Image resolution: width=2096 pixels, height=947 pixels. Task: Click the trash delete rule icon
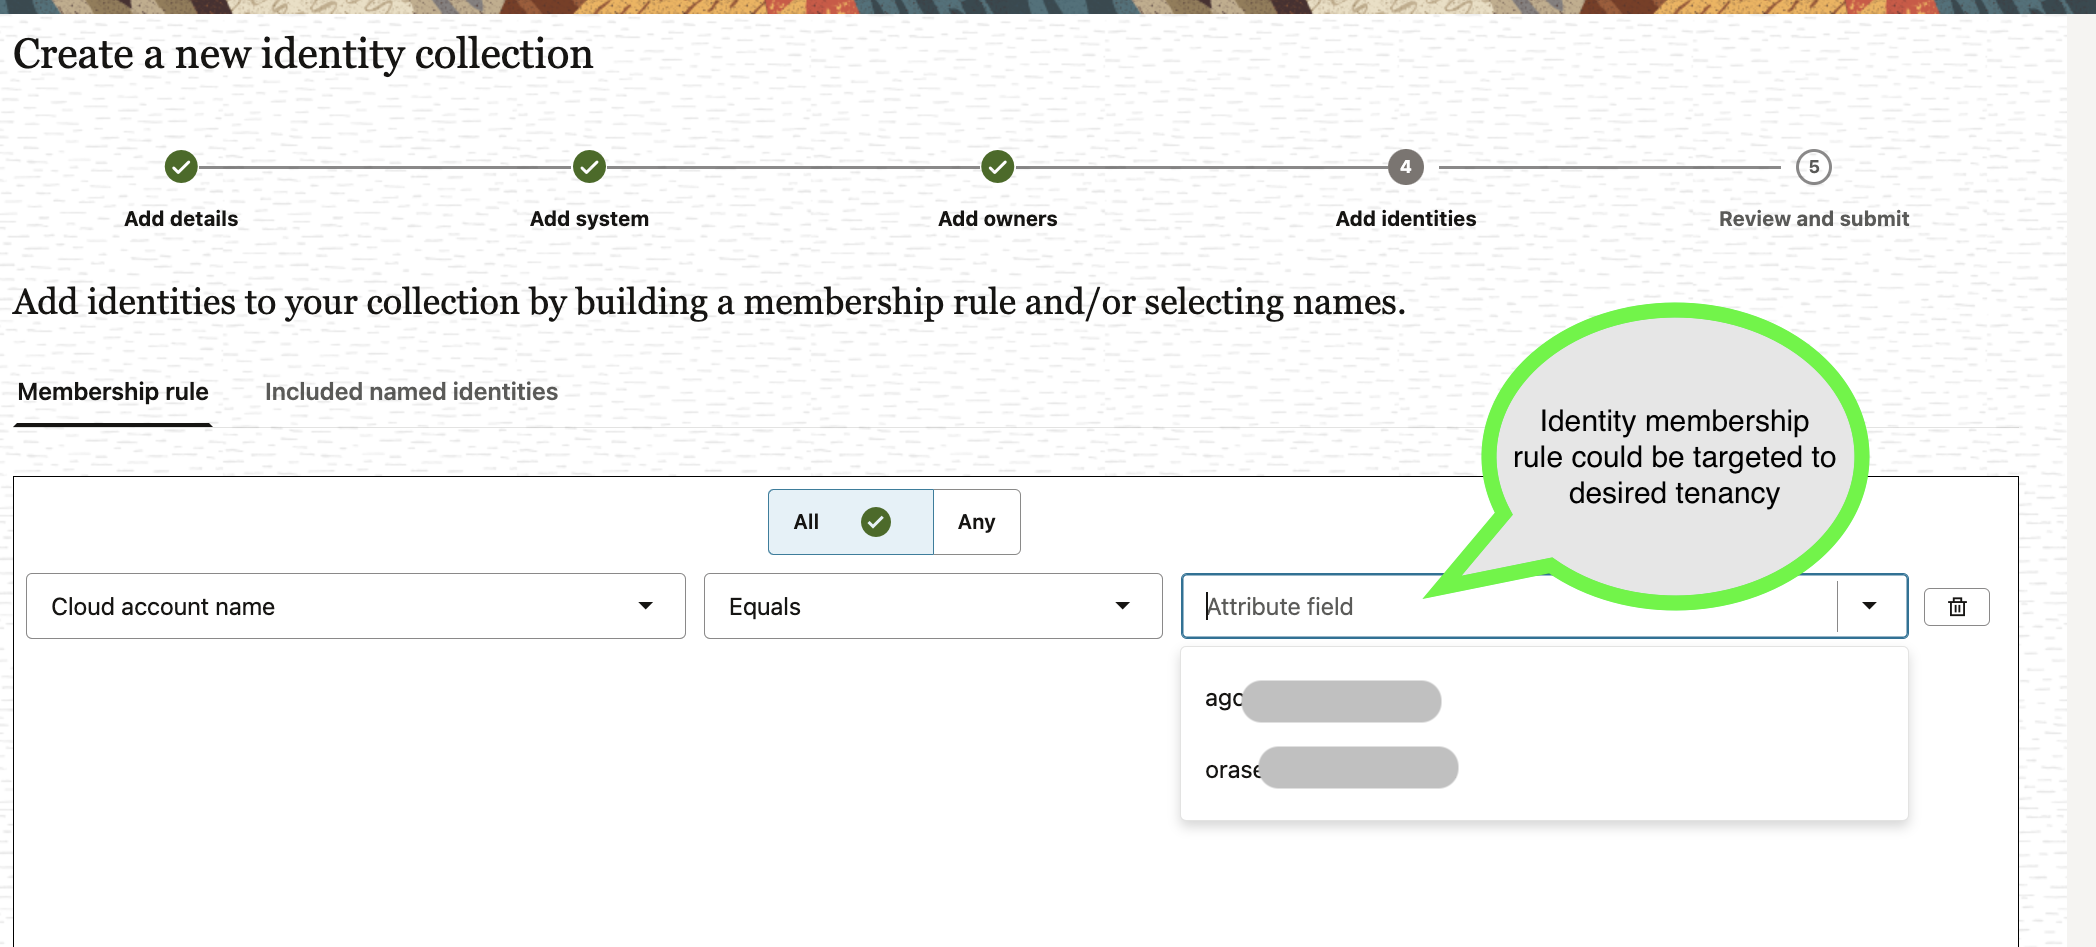(x=1956, y=607)
